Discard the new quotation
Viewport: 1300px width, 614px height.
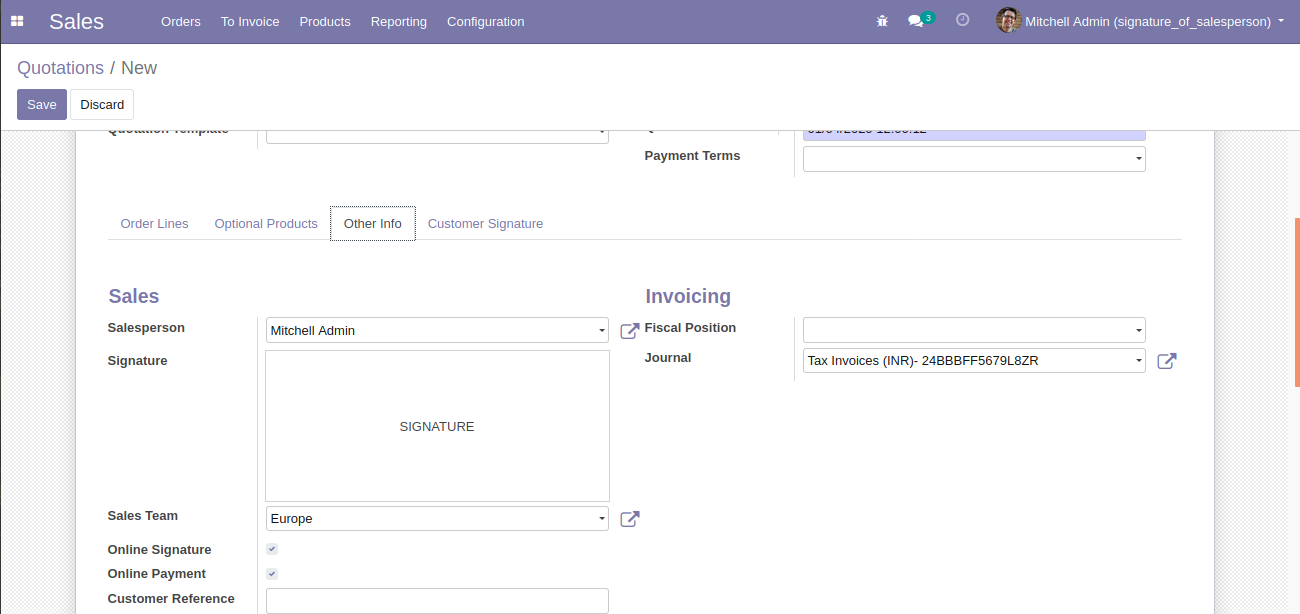[102, 105]
